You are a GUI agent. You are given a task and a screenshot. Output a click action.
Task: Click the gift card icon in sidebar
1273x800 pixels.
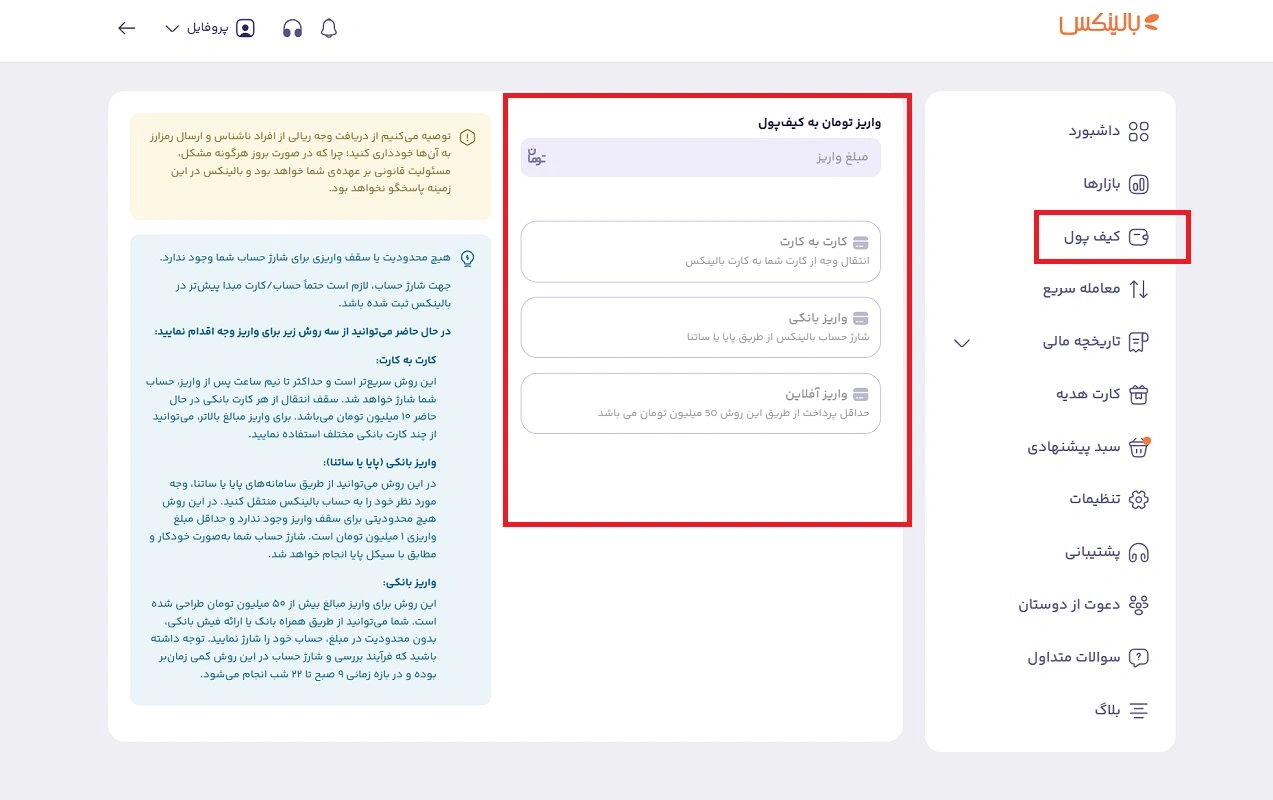click(x=1138, y=394)
